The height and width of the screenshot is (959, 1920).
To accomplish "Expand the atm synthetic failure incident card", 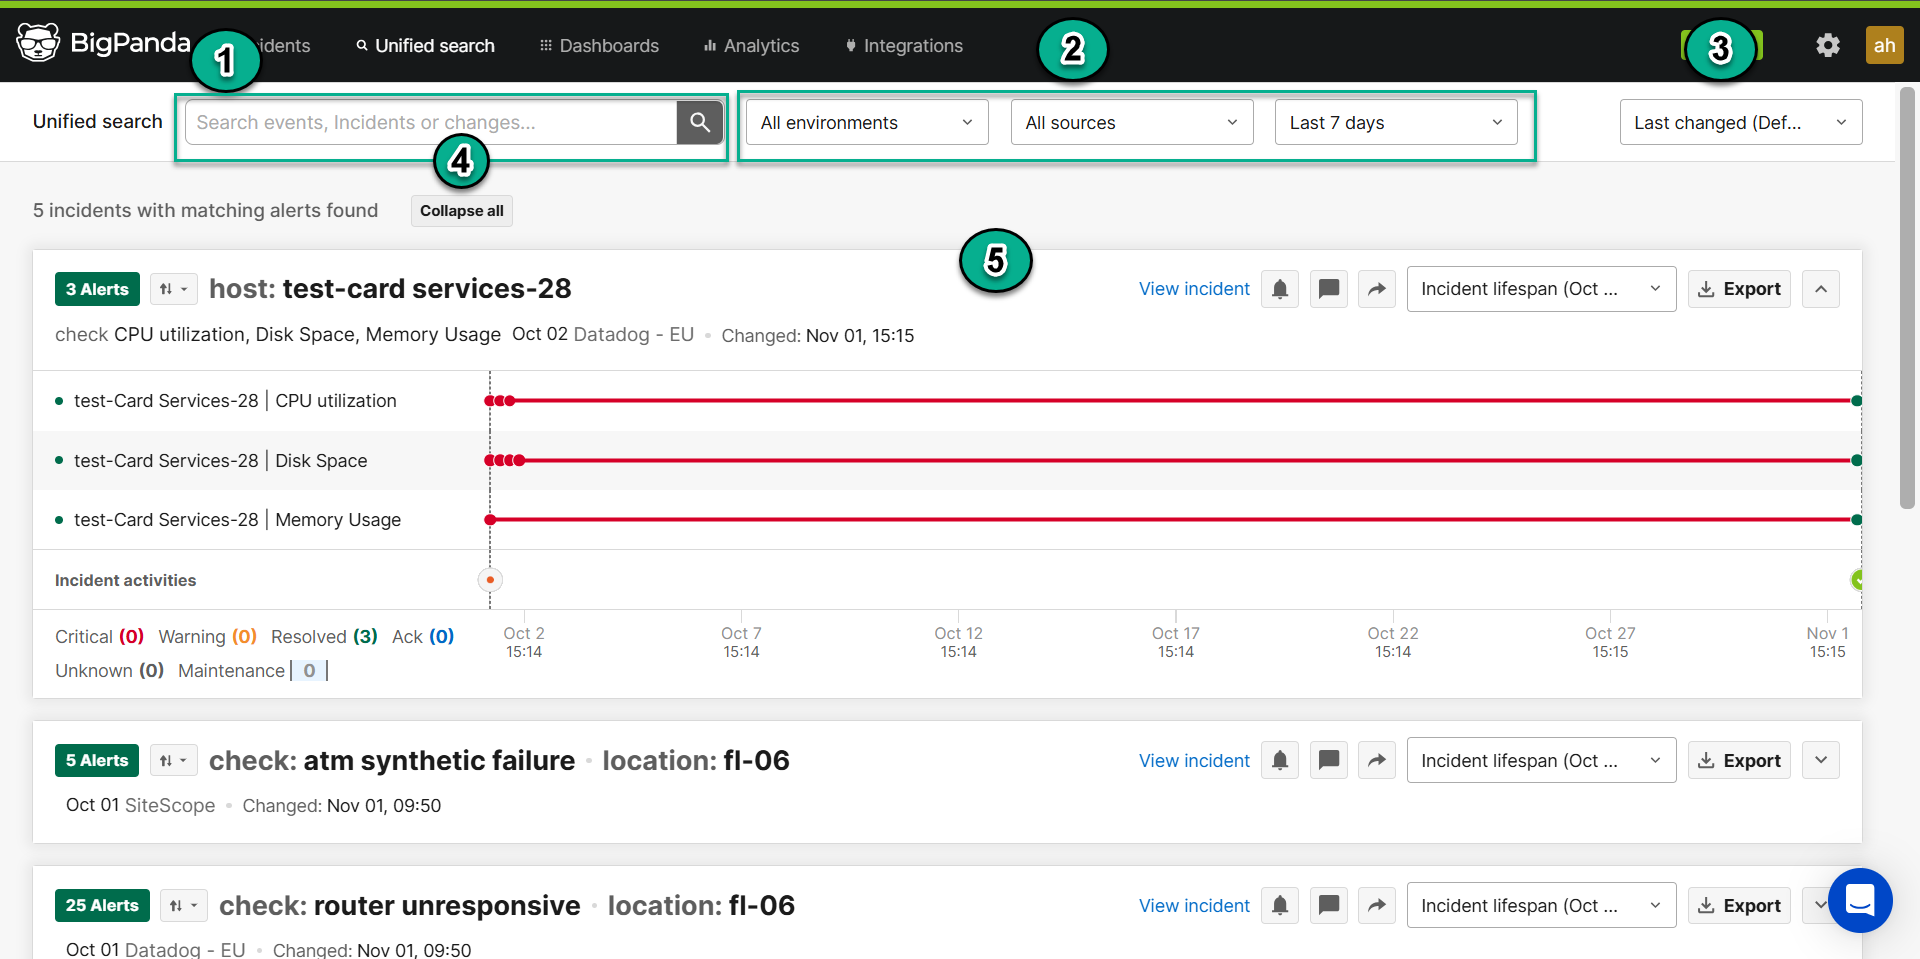I will click(x=1820, y=761).
